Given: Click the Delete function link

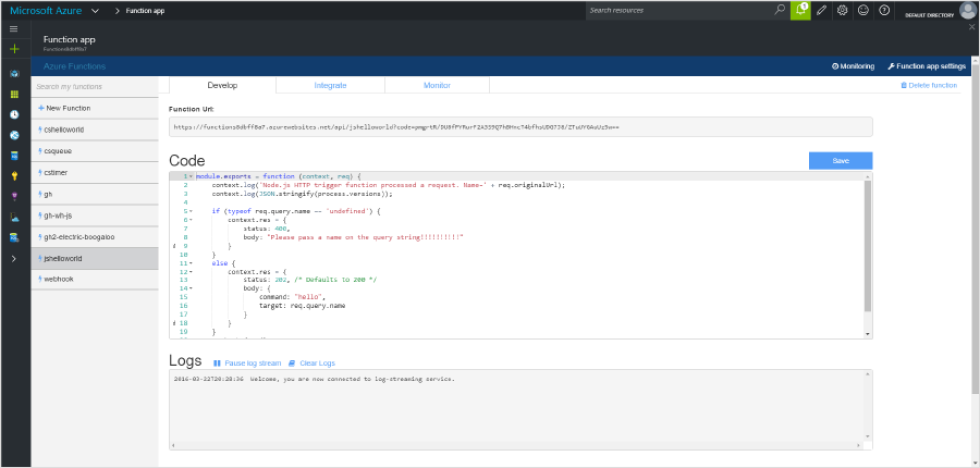Looking at the screenshot, I should [x=929, y=86].
